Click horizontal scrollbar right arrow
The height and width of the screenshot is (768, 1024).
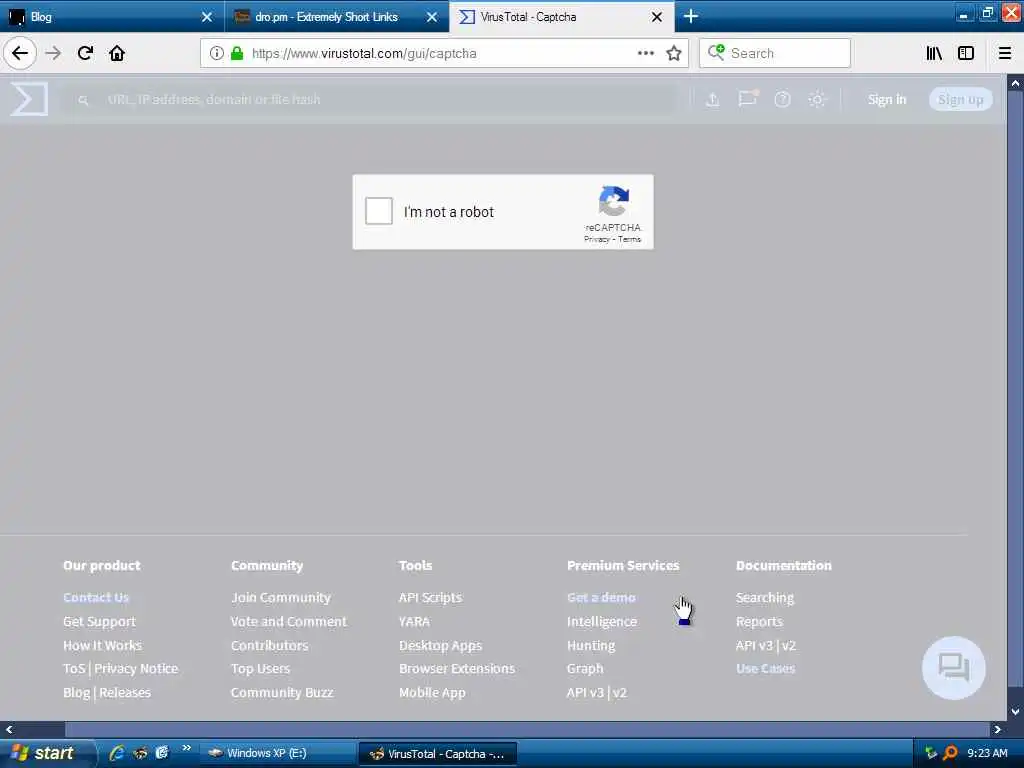pos(997,729)
